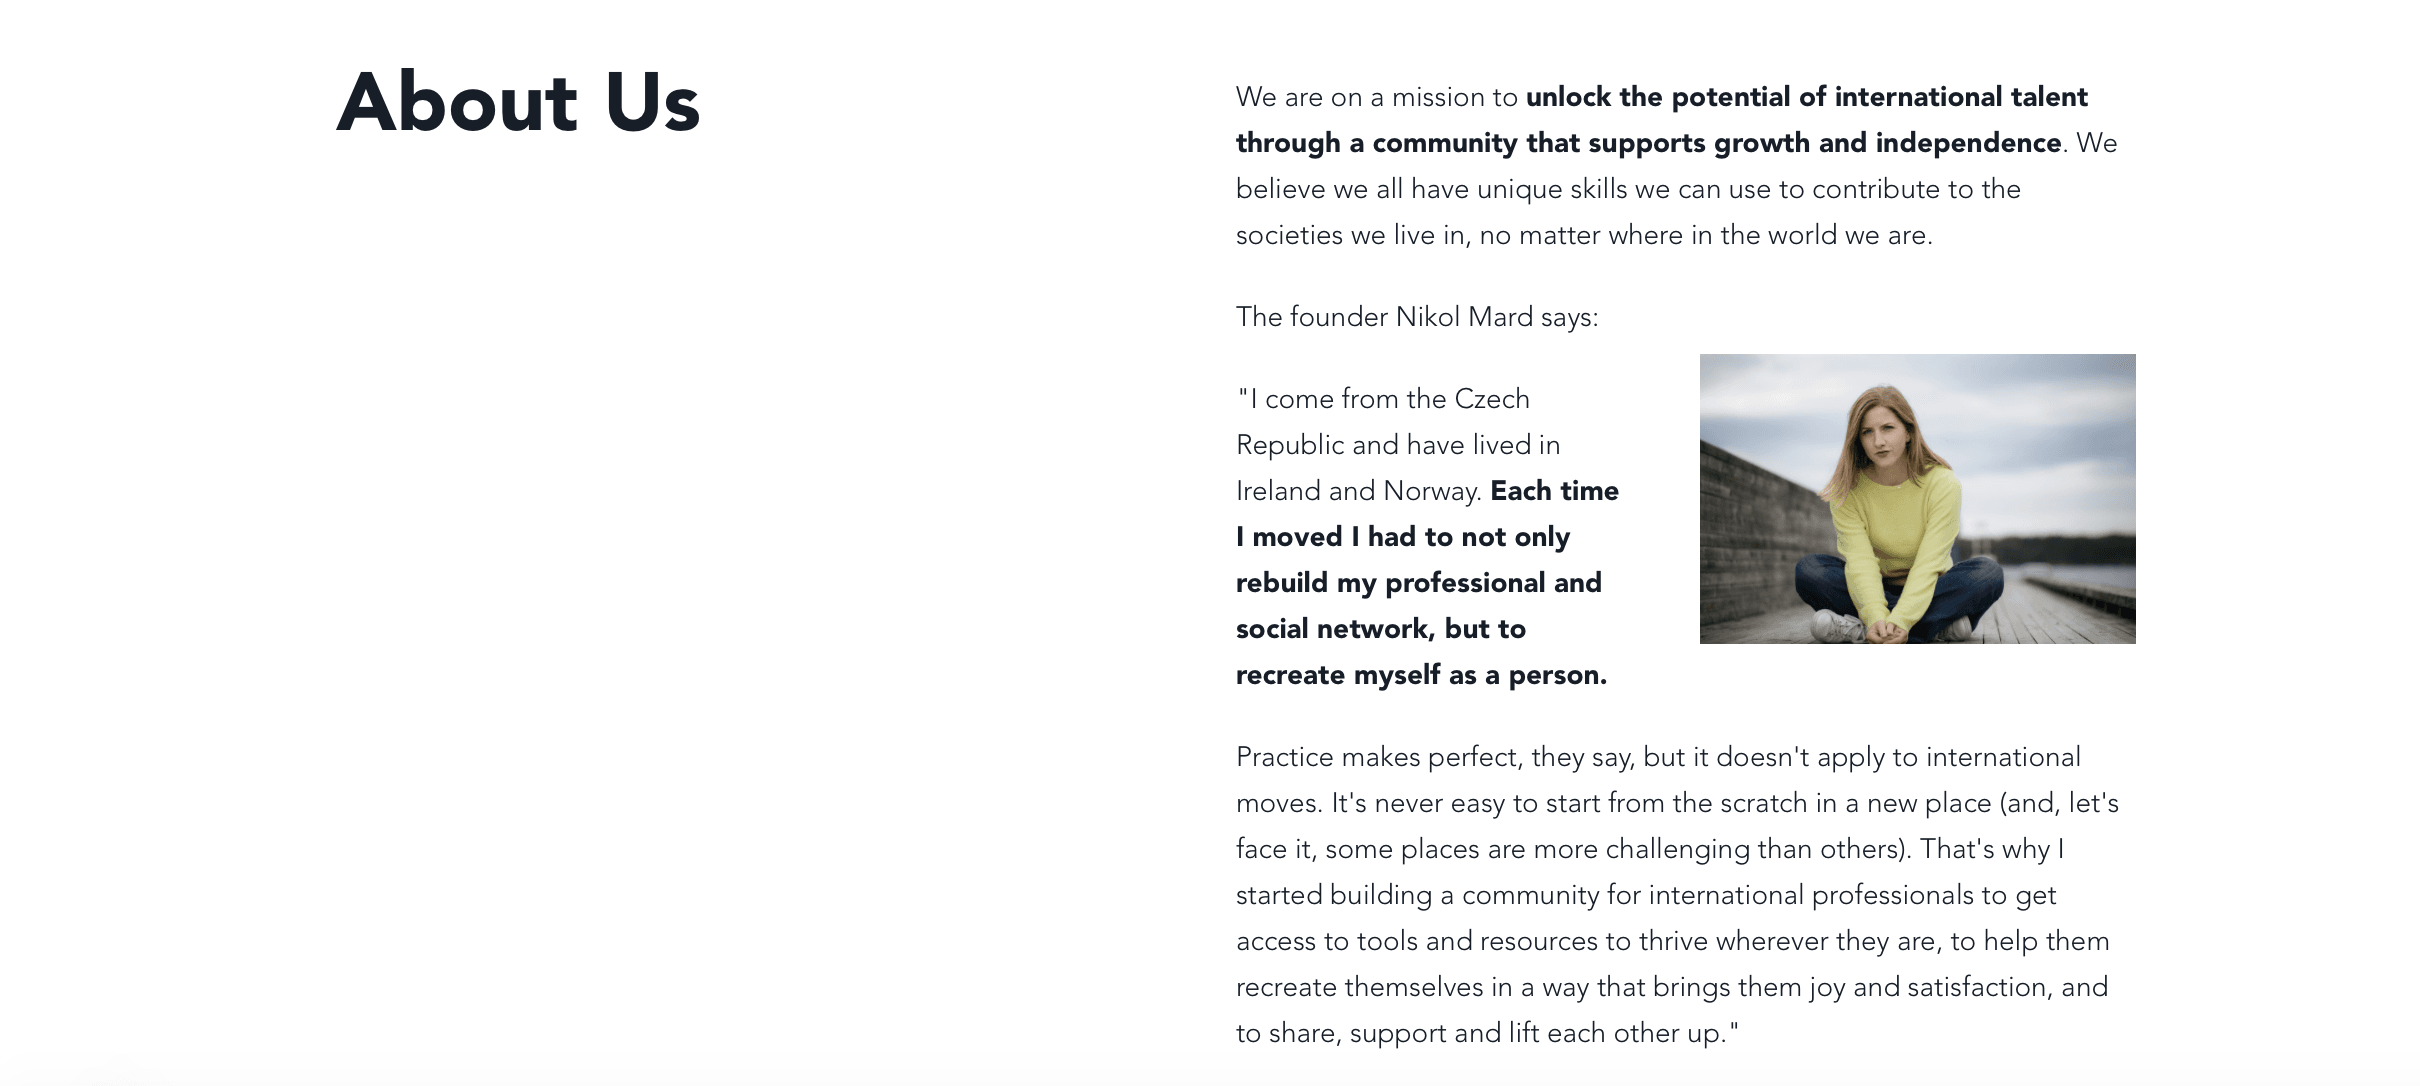The width and height of the screenshot is (2420, 1086).
Task: Click bold text 'unlock the potential of international talent'
Action: point(1806,97)
